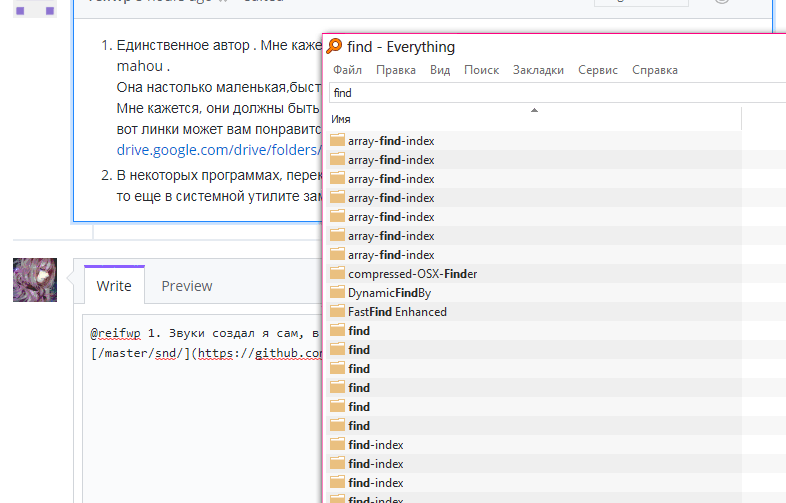
Task: Select the folder icon next to DynamicFindBy
Action: coord(337,292)
